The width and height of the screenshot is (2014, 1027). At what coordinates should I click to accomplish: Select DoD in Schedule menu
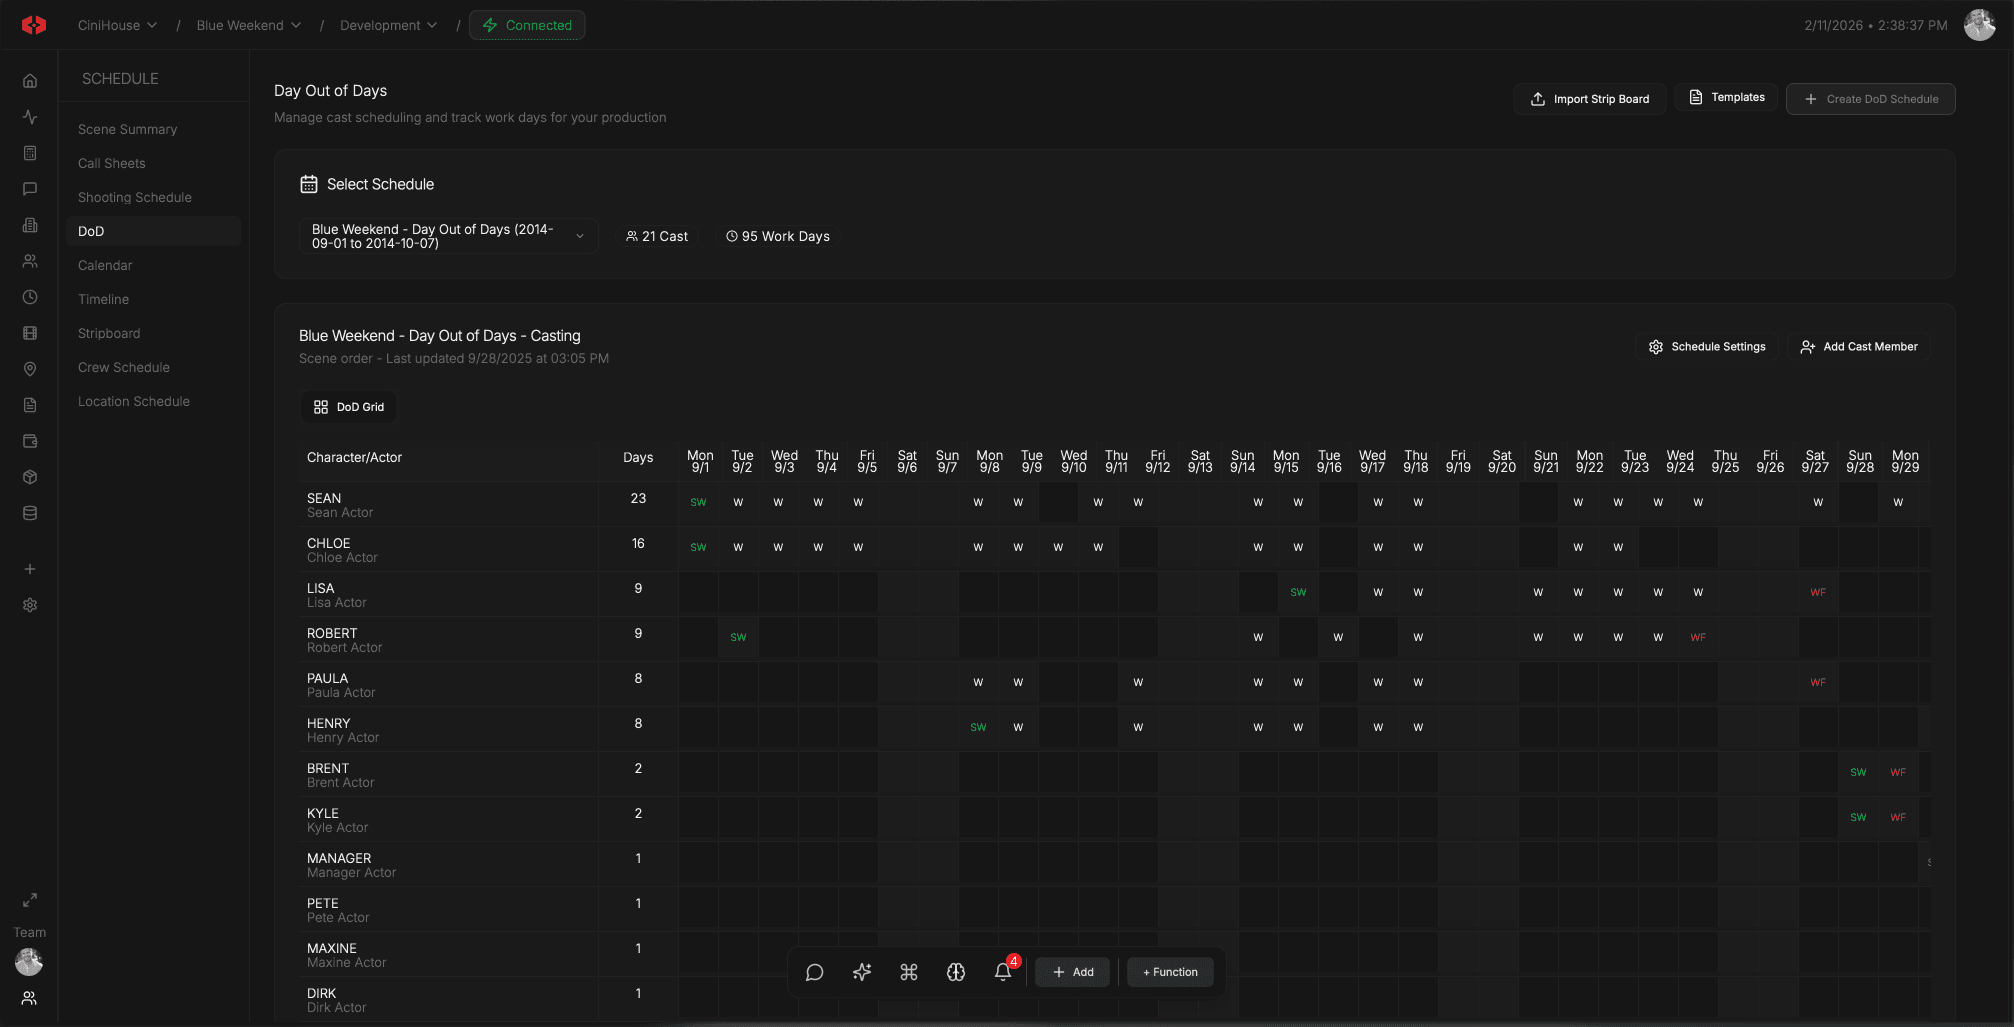coord(153,231)
